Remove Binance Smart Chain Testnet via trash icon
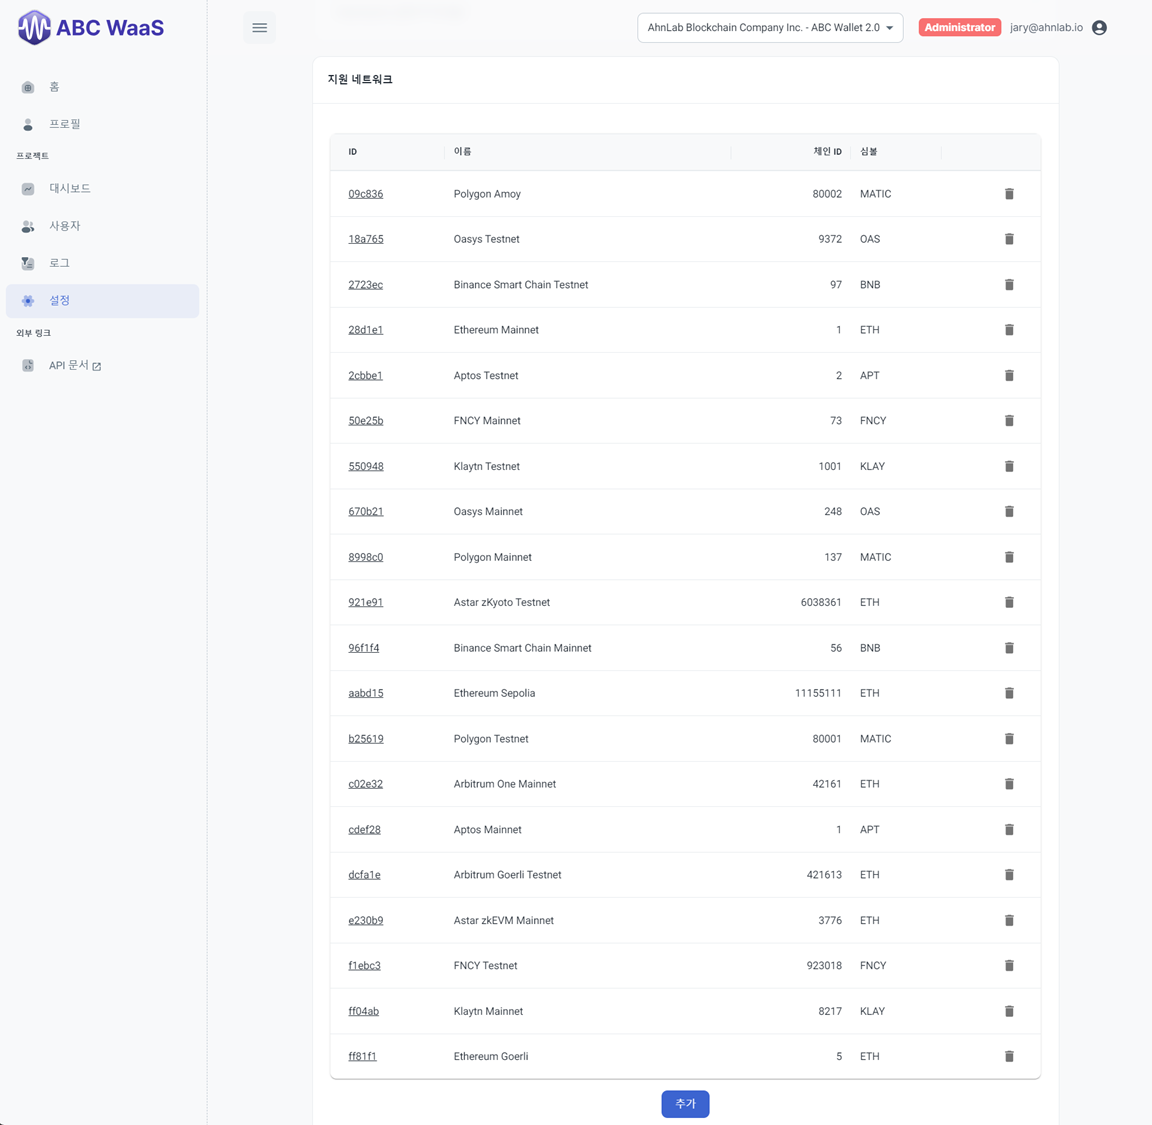Viewport: 1152px width, 1125px height. tap(1009, 284)
